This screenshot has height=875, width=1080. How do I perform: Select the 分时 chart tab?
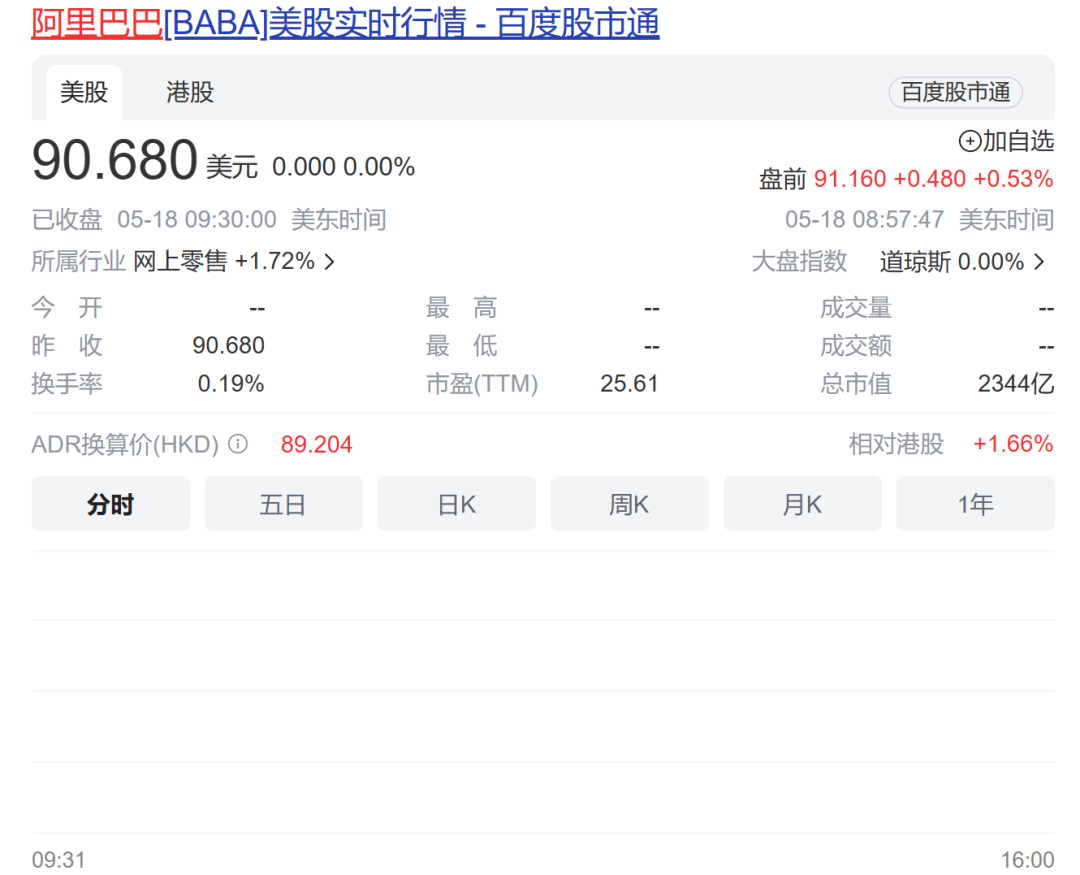tap(110, 504)
